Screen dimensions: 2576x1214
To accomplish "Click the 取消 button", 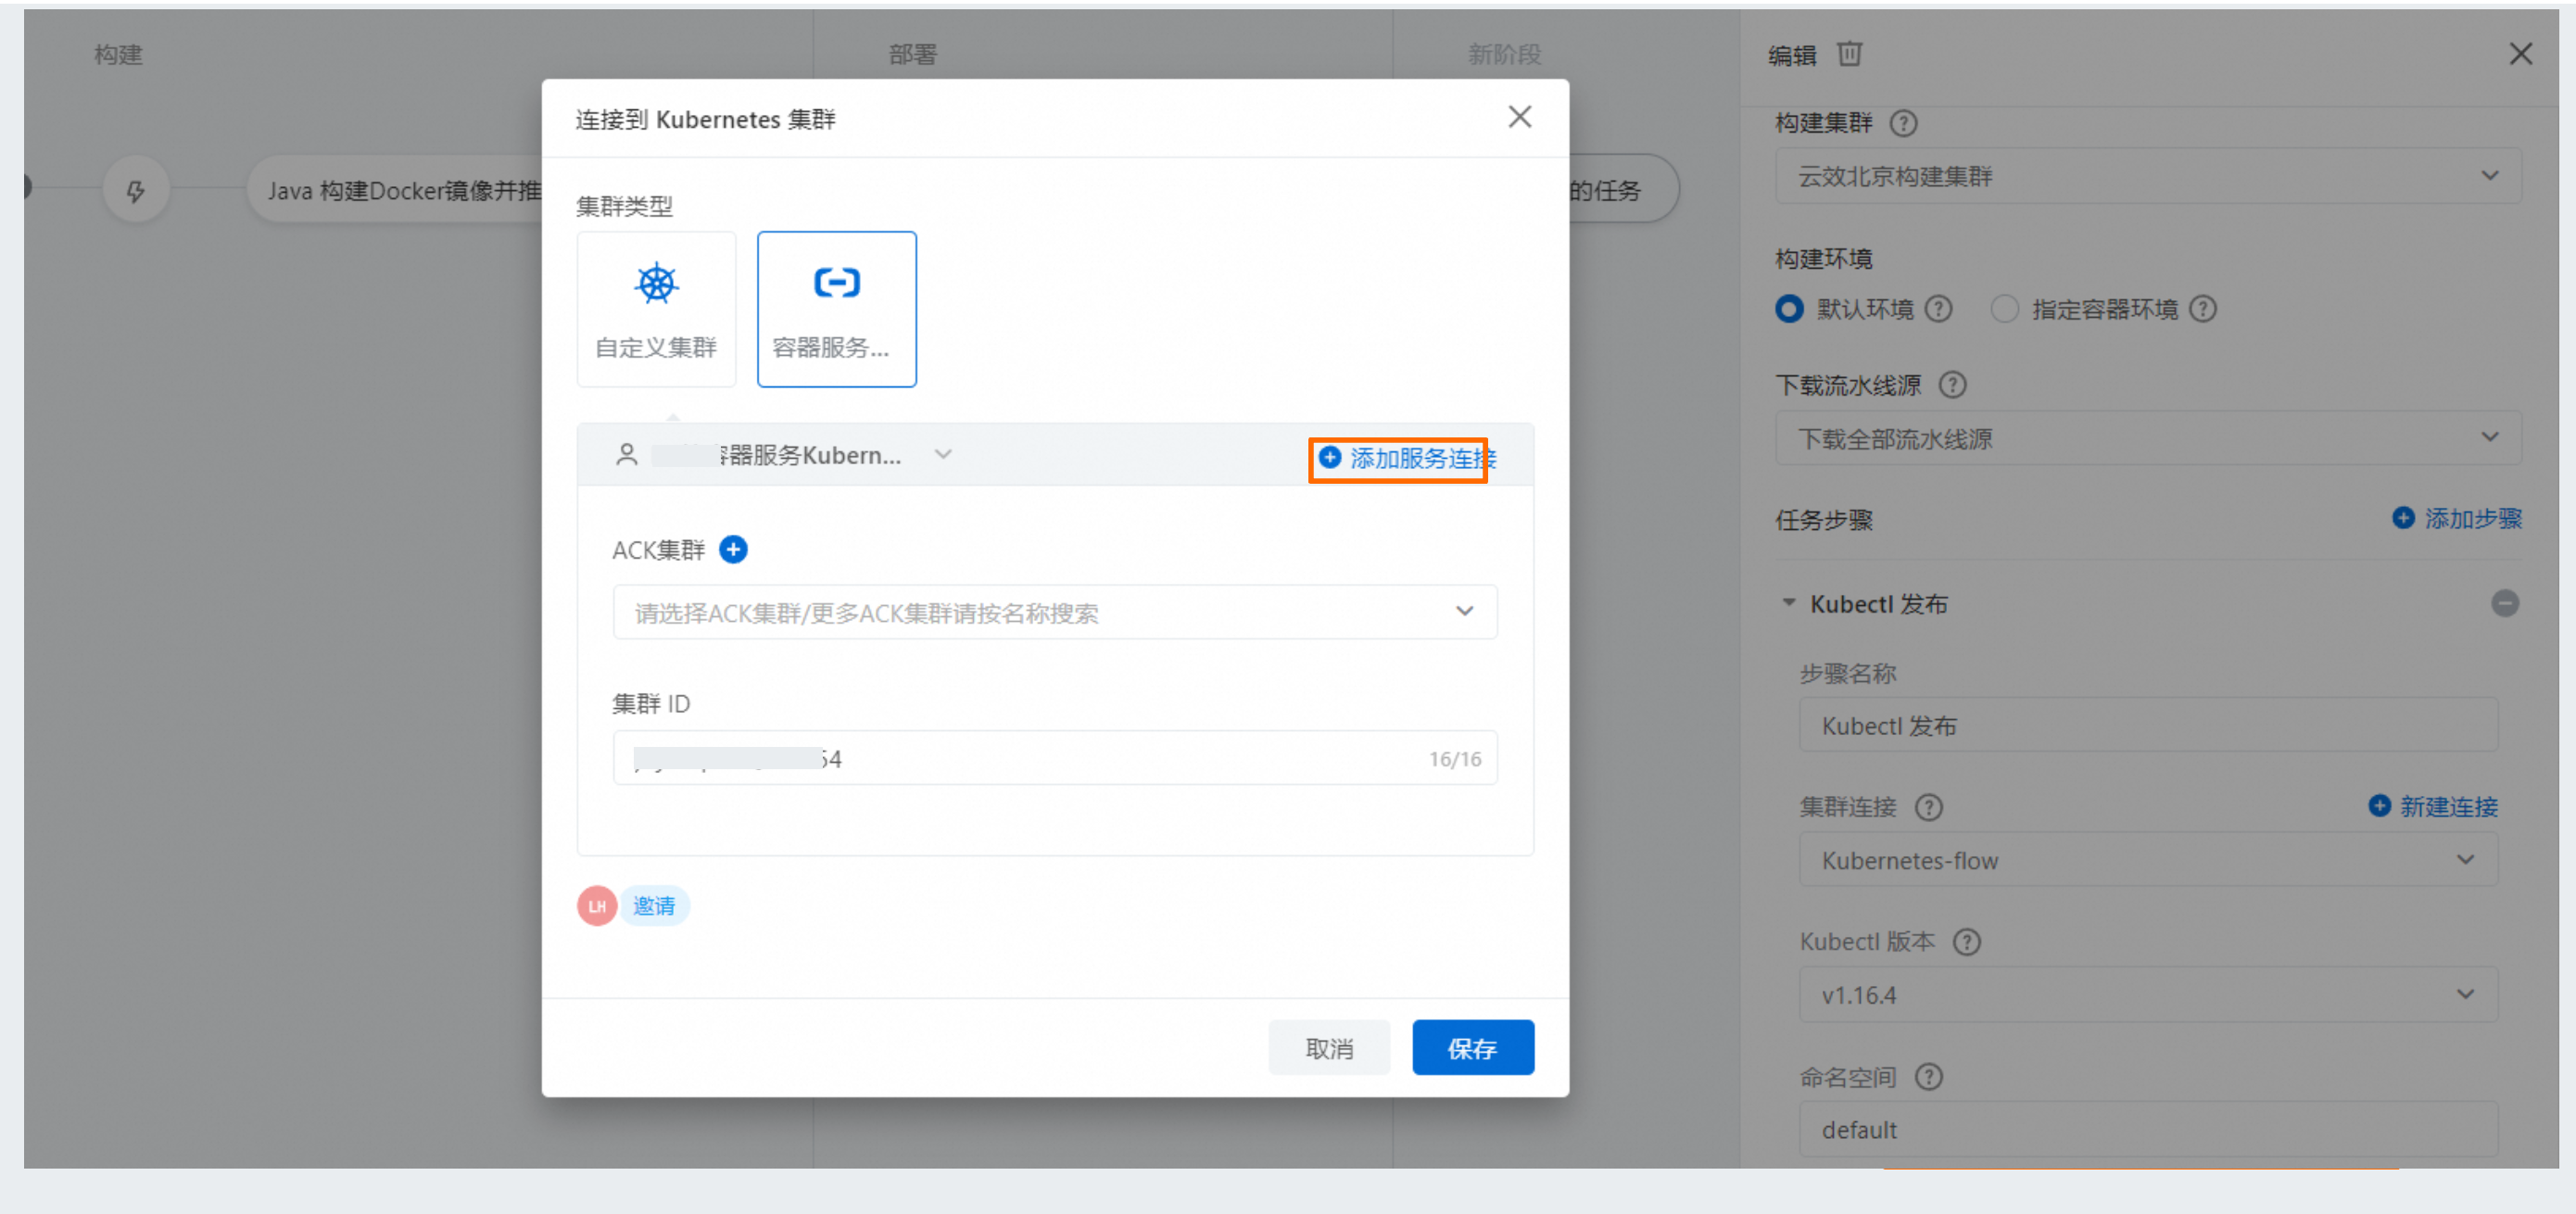I will click(x=1328, y=1047).
